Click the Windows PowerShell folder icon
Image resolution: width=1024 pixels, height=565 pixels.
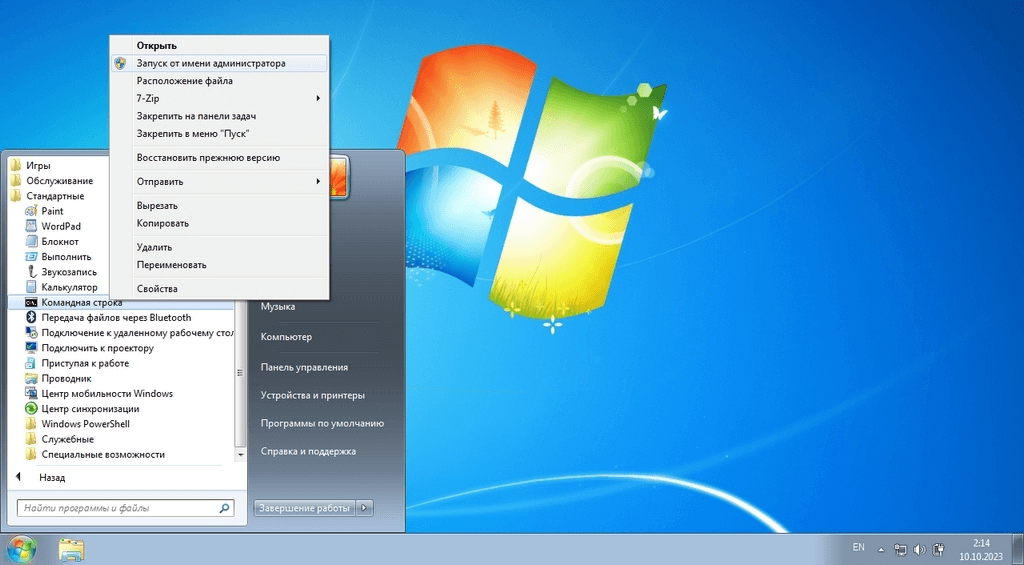point(31,424)
